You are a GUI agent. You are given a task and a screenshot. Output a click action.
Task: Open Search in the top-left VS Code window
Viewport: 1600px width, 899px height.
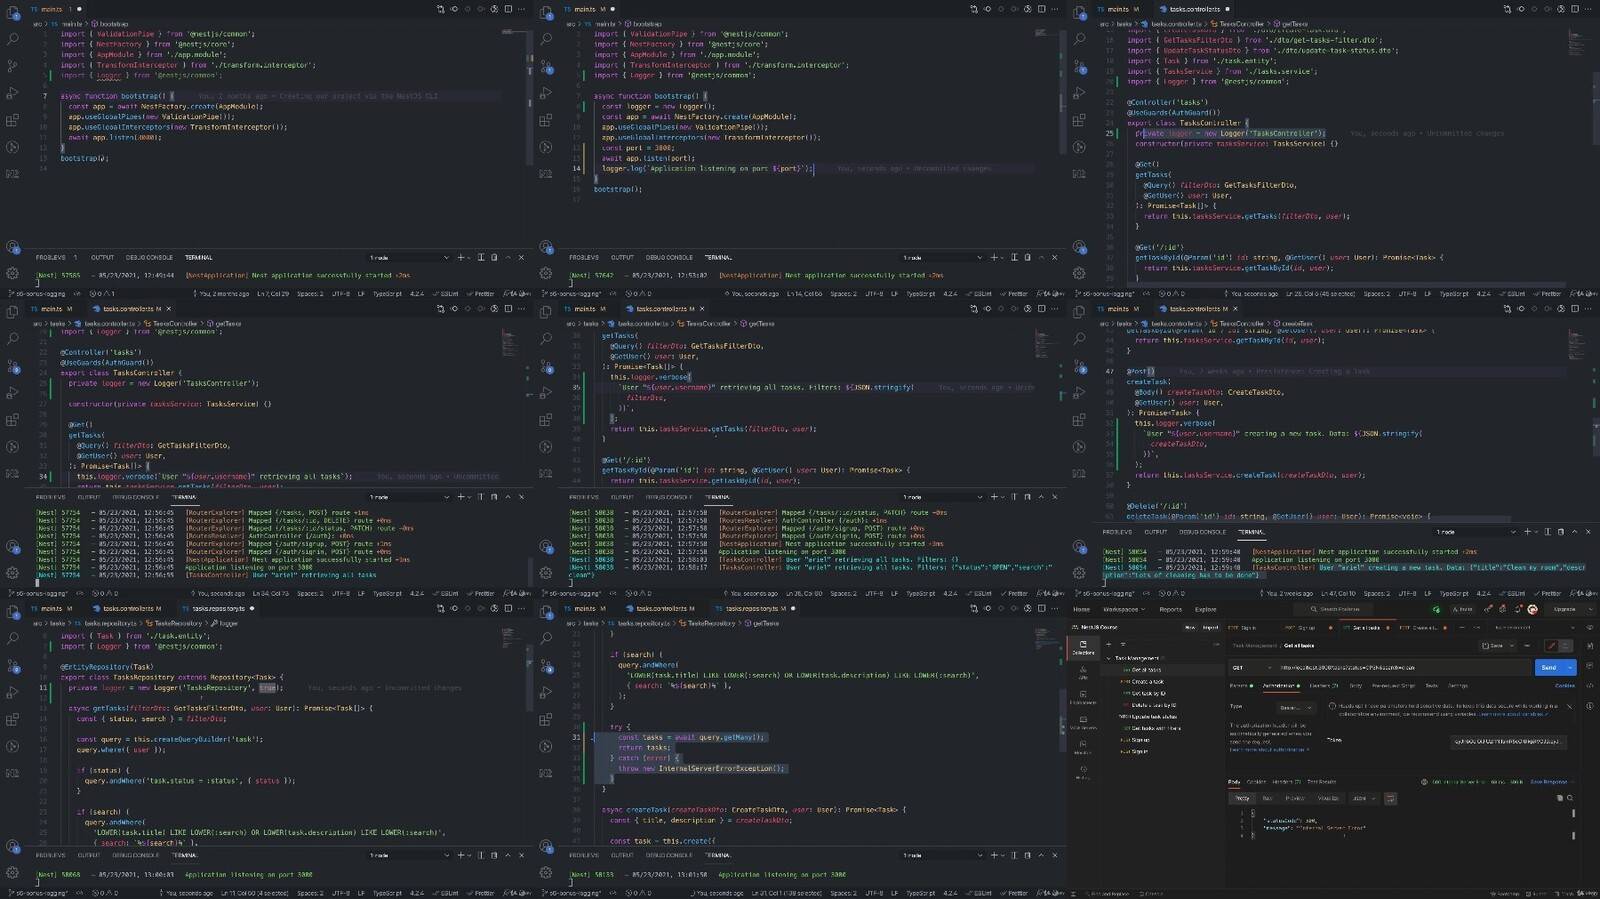point(13,39)
